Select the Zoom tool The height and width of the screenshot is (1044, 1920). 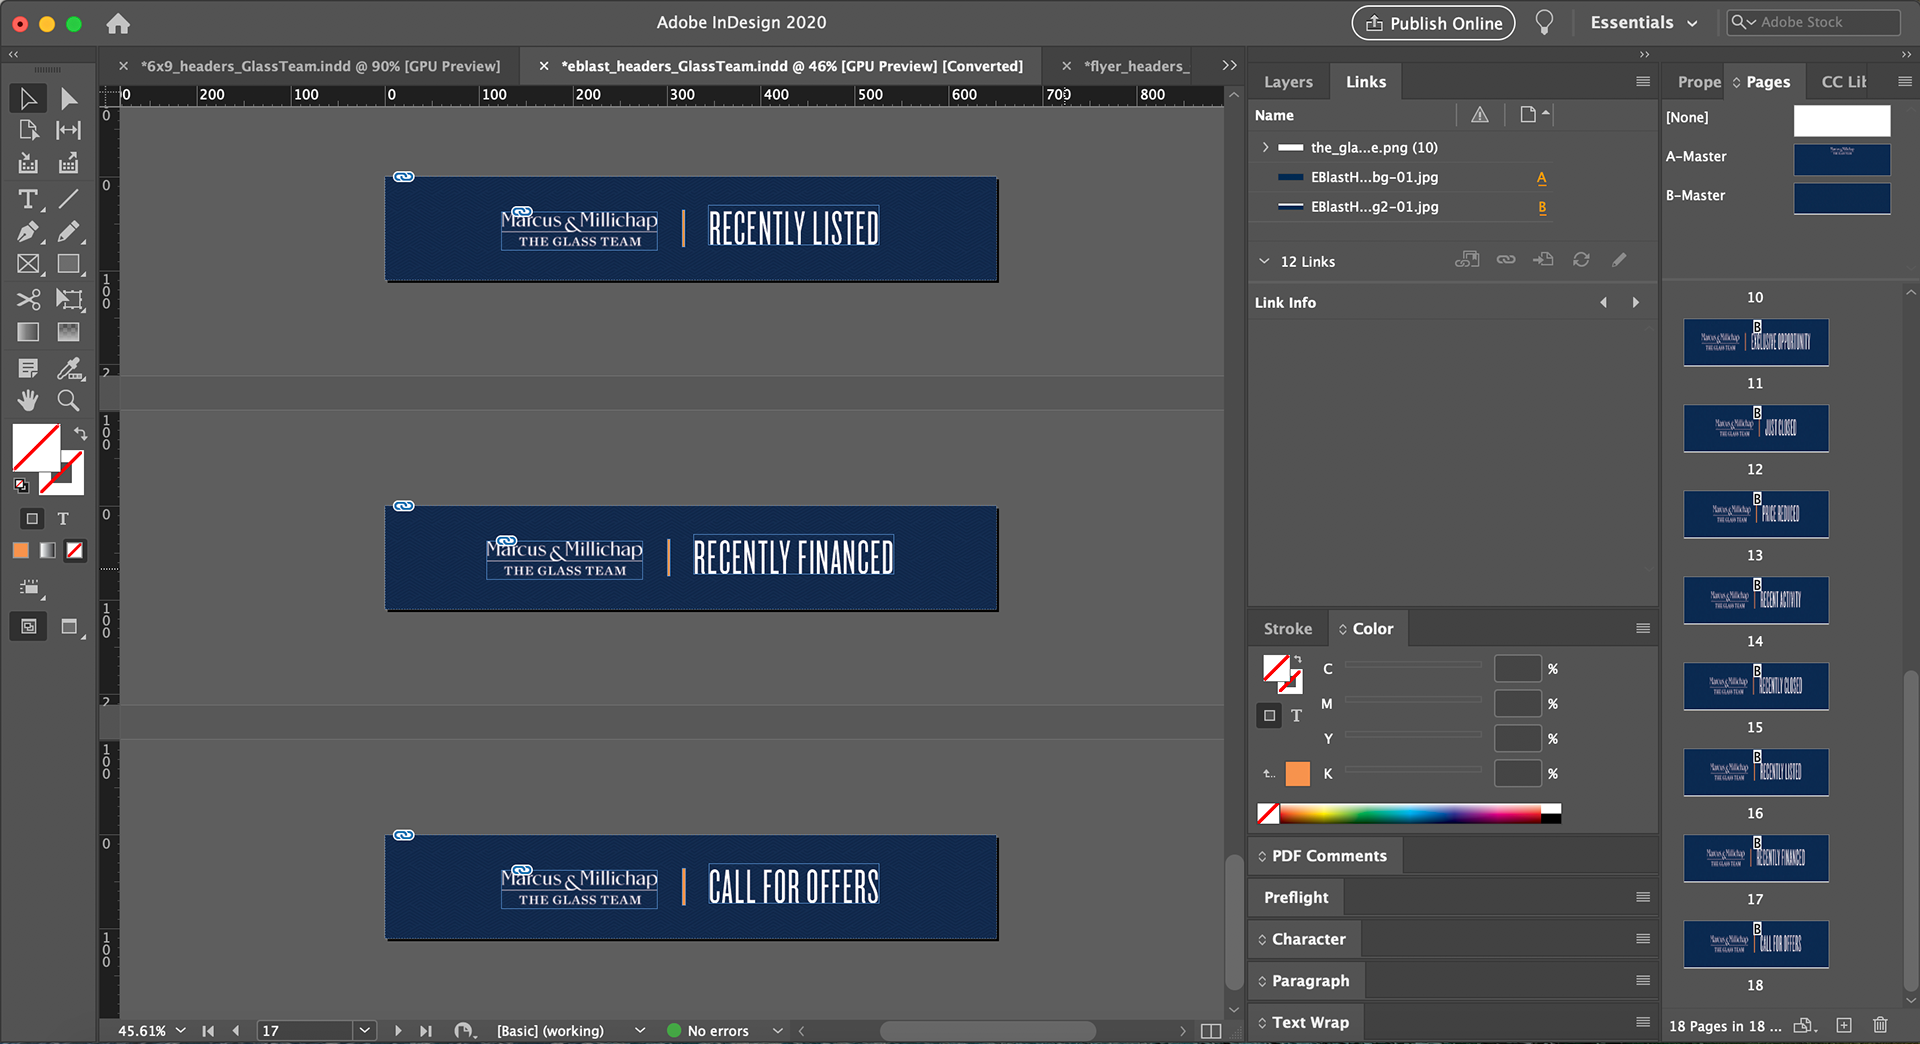[68, 400]
